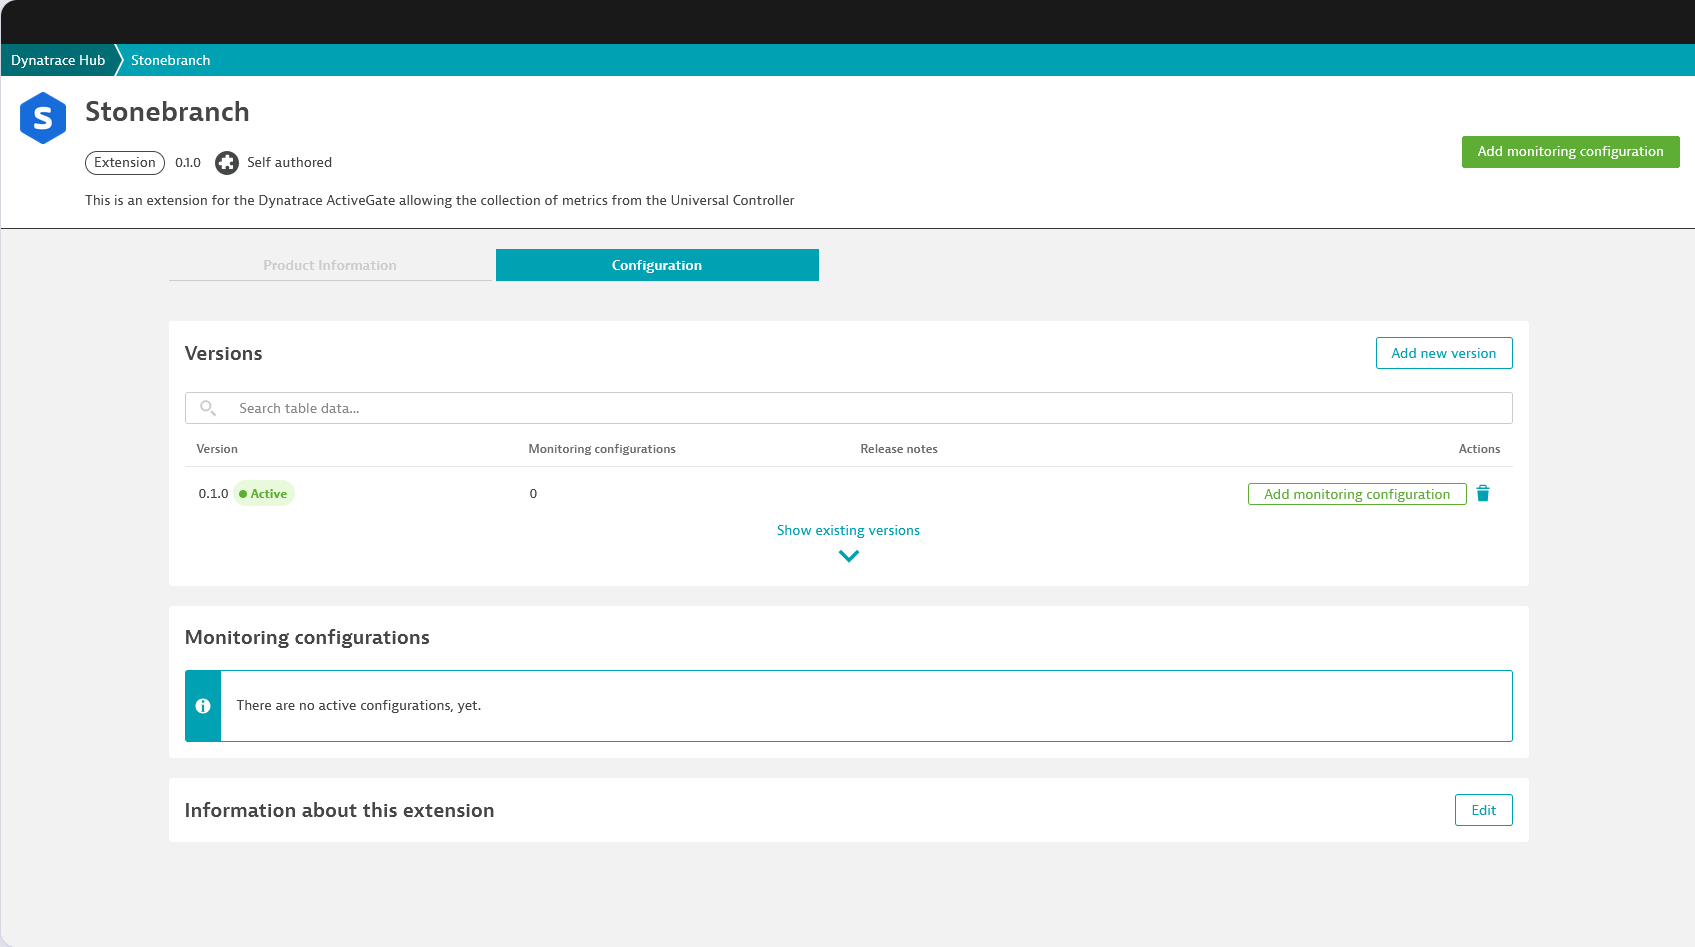1695x947 pixels.
Task: Open the Product Information tab
Action: click(330, 265)
